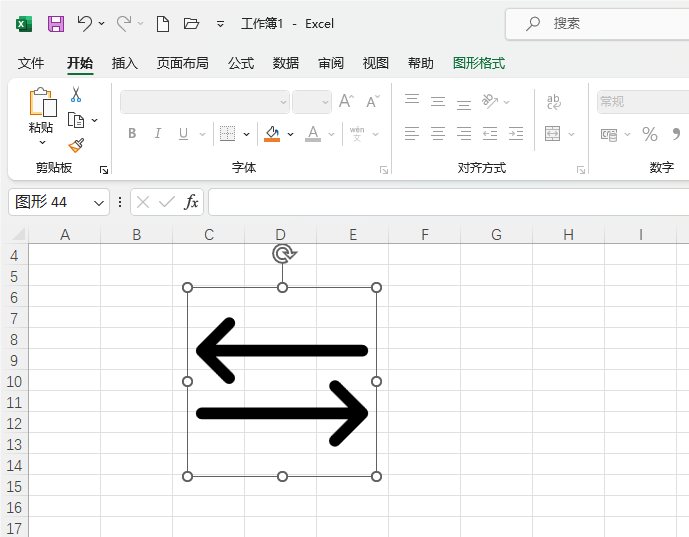The width and height of the screenshot is (689, 537).
Task: Click the Middle Align icon
Action: (438, 102)
